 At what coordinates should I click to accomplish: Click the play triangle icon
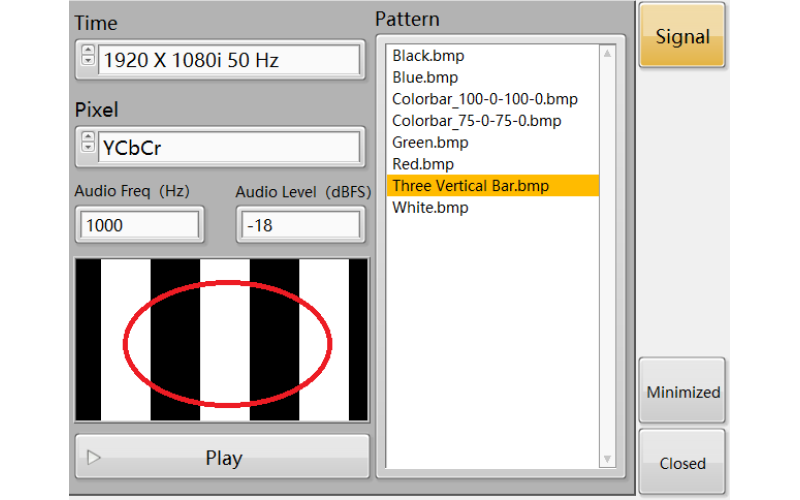click(x=94, y=458)
